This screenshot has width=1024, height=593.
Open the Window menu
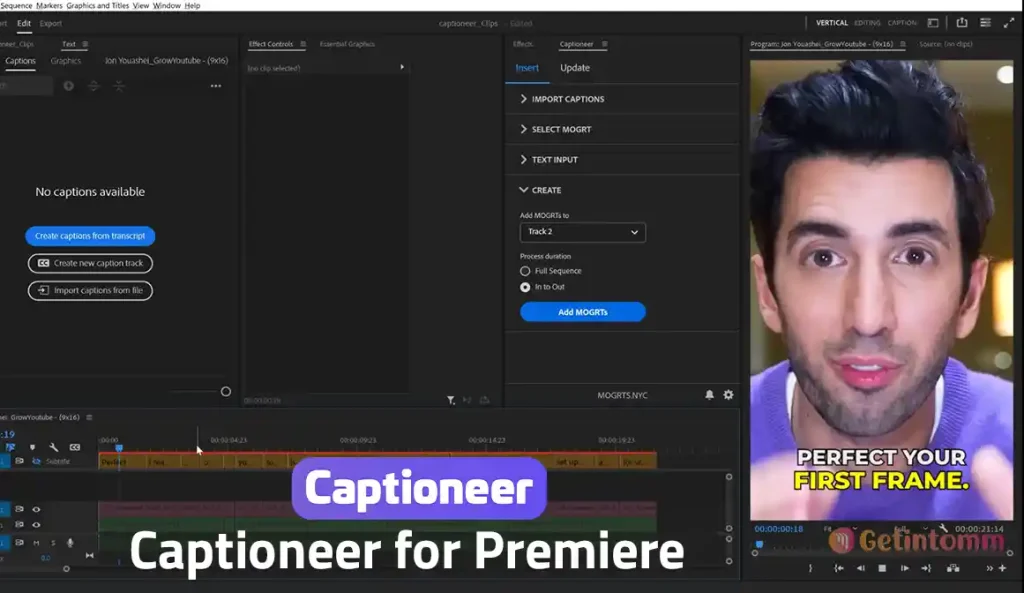point(167,5)
